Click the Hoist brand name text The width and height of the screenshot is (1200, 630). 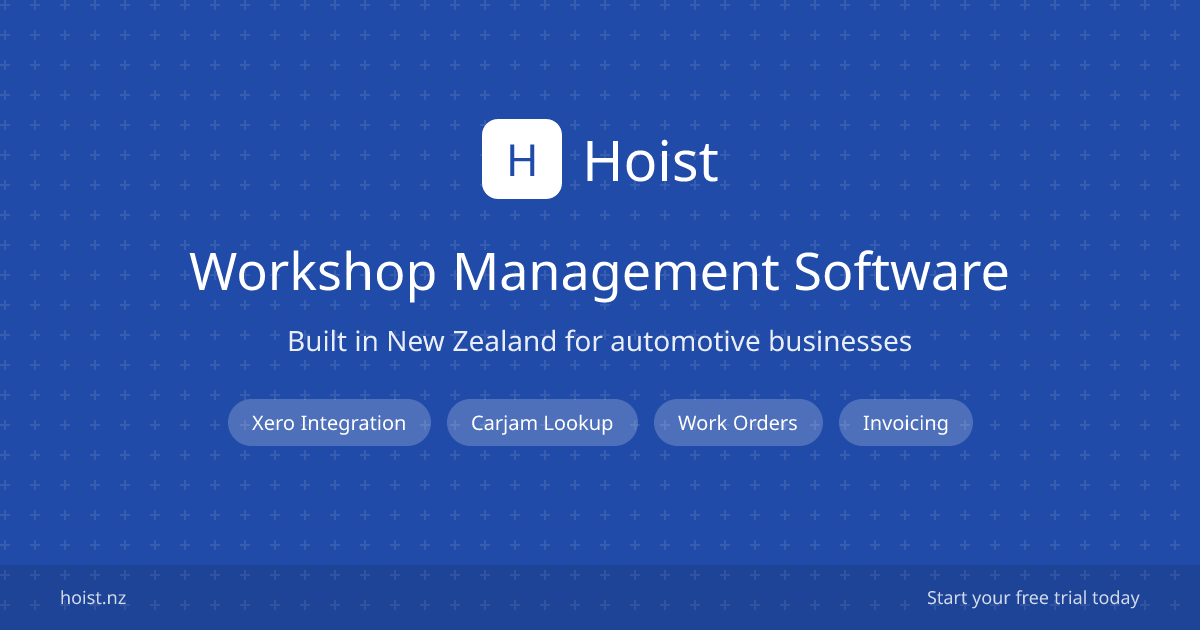[x=651, y=161]
